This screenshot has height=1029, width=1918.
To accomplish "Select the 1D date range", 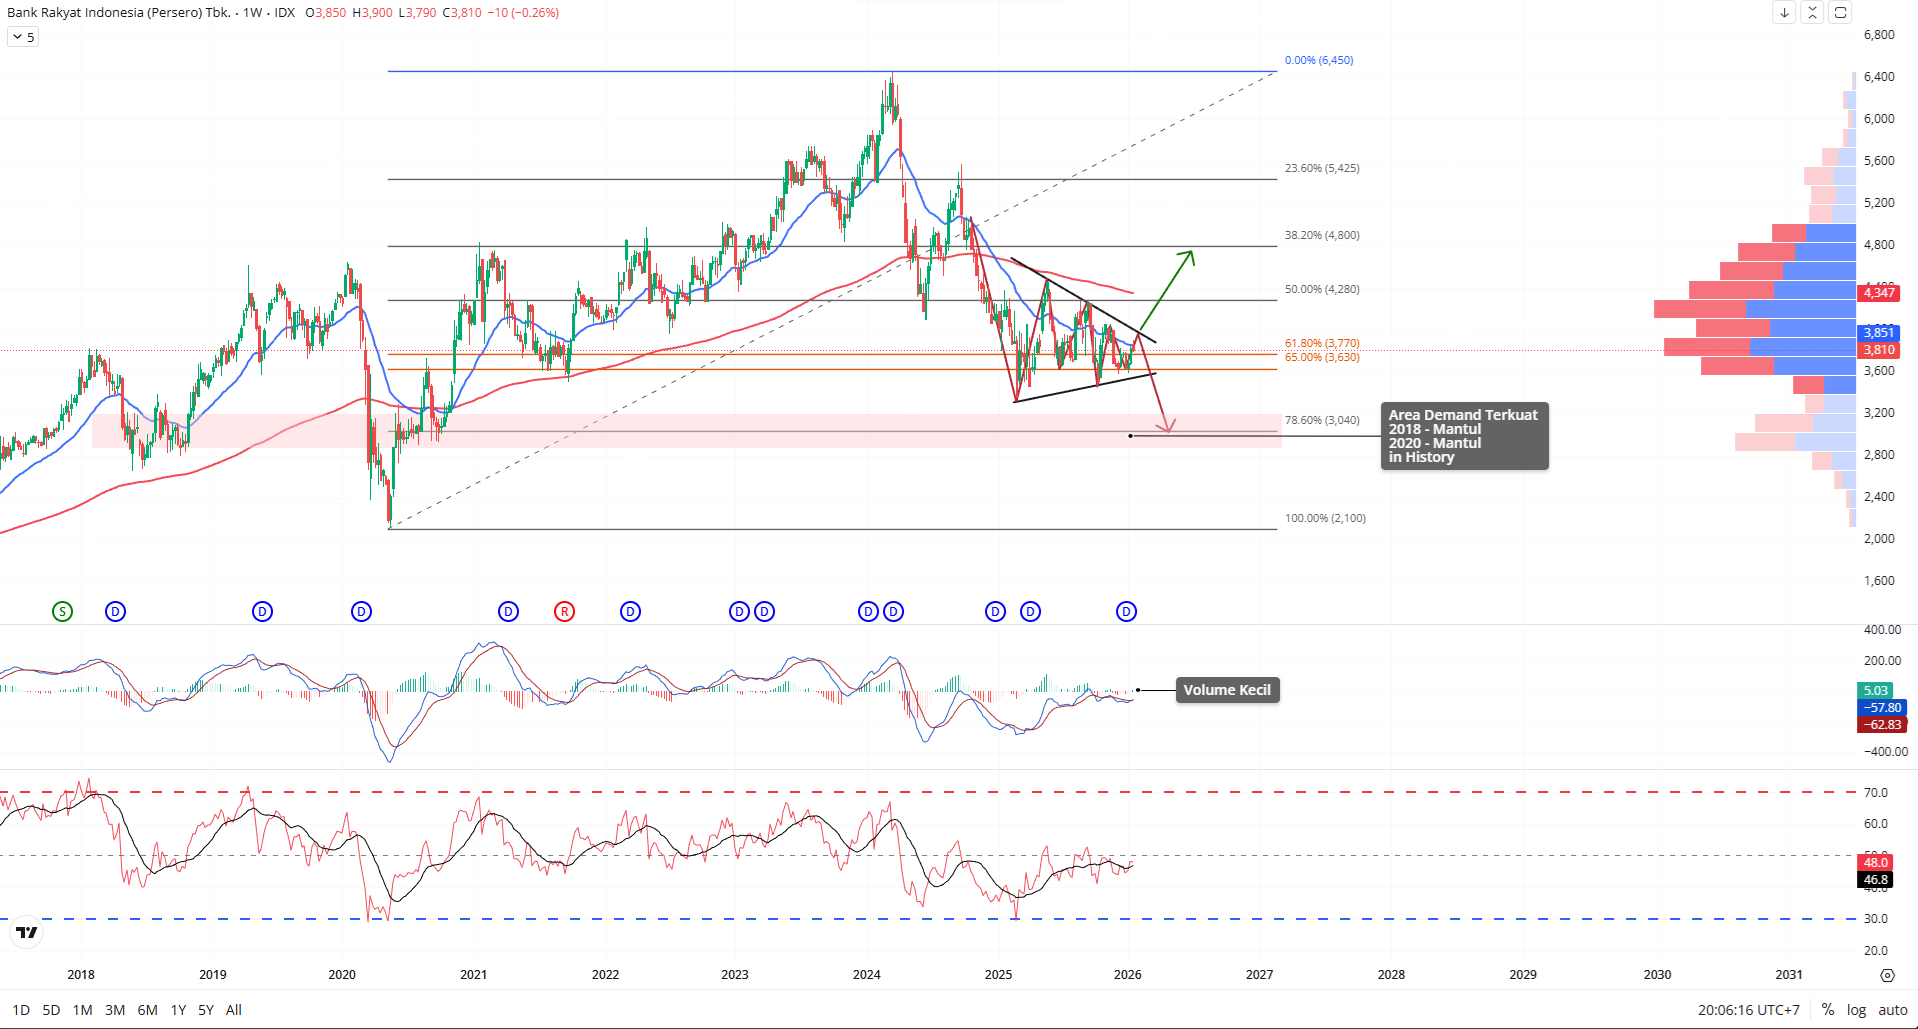I will [21, 1010].
